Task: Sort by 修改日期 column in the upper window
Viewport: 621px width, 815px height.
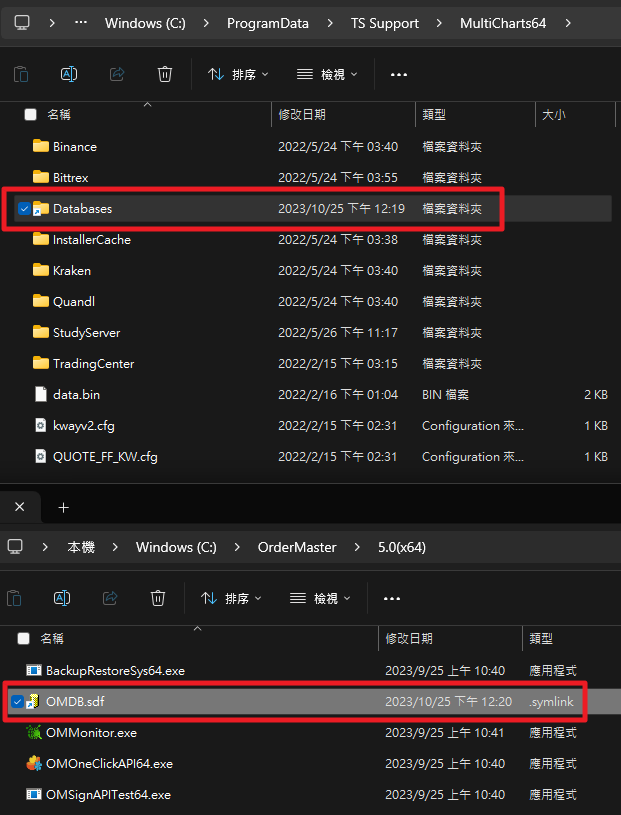Action: point(302,114)
